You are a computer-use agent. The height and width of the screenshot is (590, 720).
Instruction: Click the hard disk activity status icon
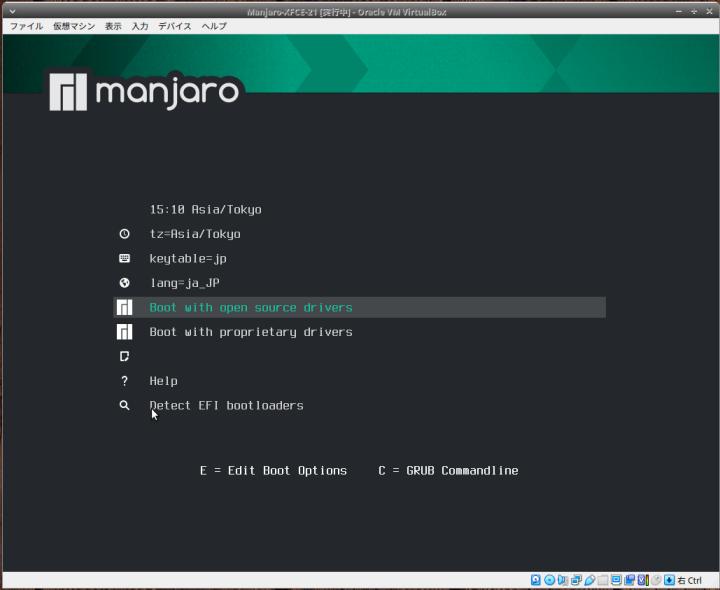(x=535, y=580)
